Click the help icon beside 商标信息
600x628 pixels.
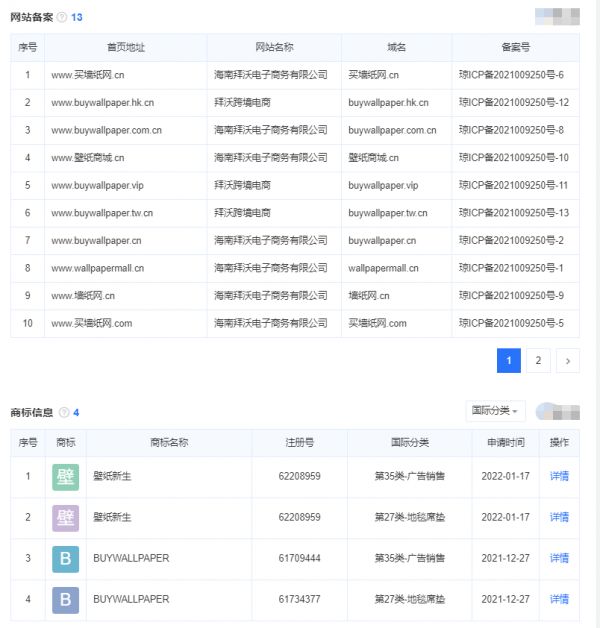click(x=64, y=412)
